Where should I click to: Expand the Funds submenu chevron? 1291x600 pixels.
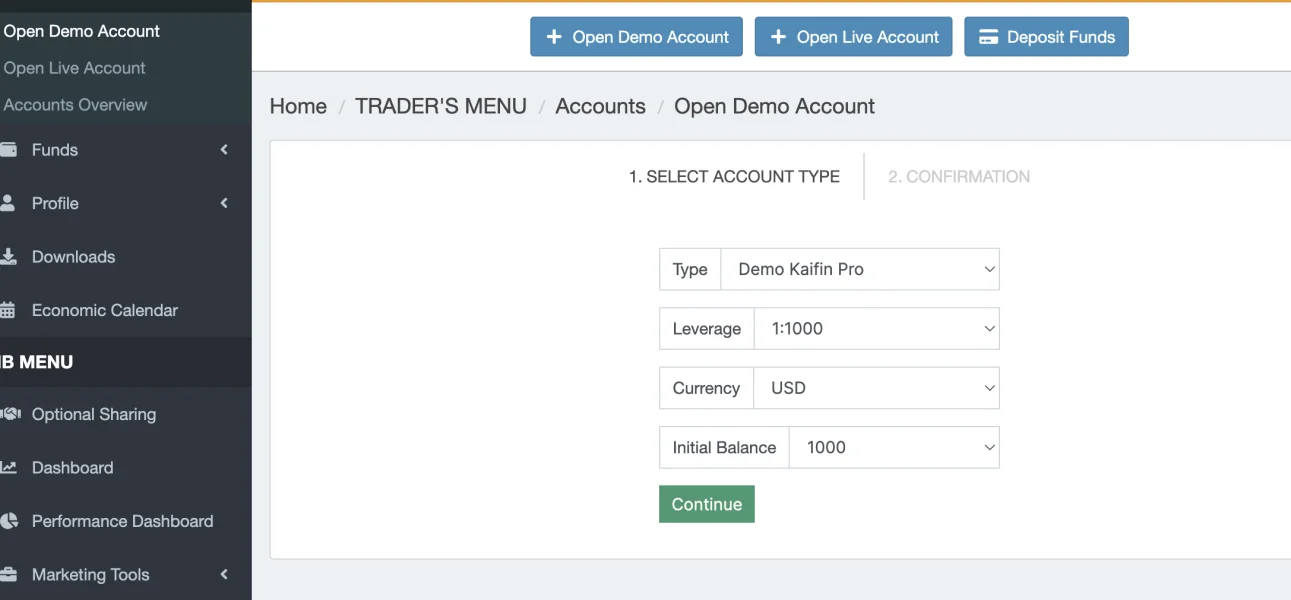pos(224,150)
